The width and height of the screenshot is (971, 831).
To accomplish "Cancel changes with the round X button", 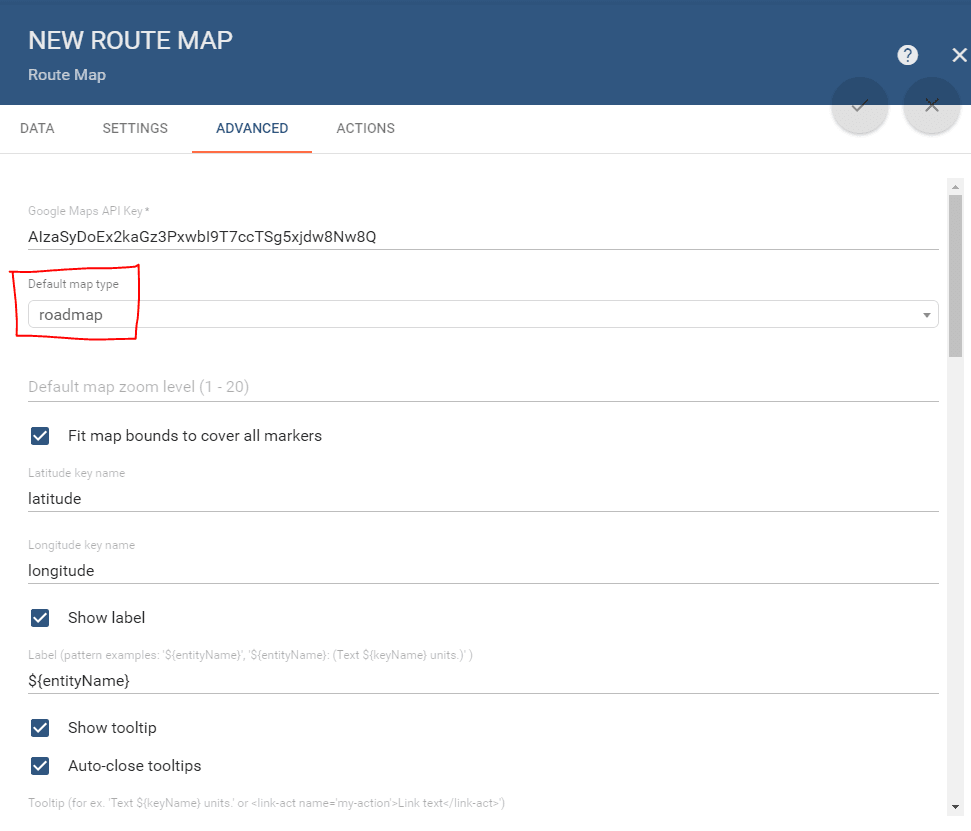I will click(931, 105).
